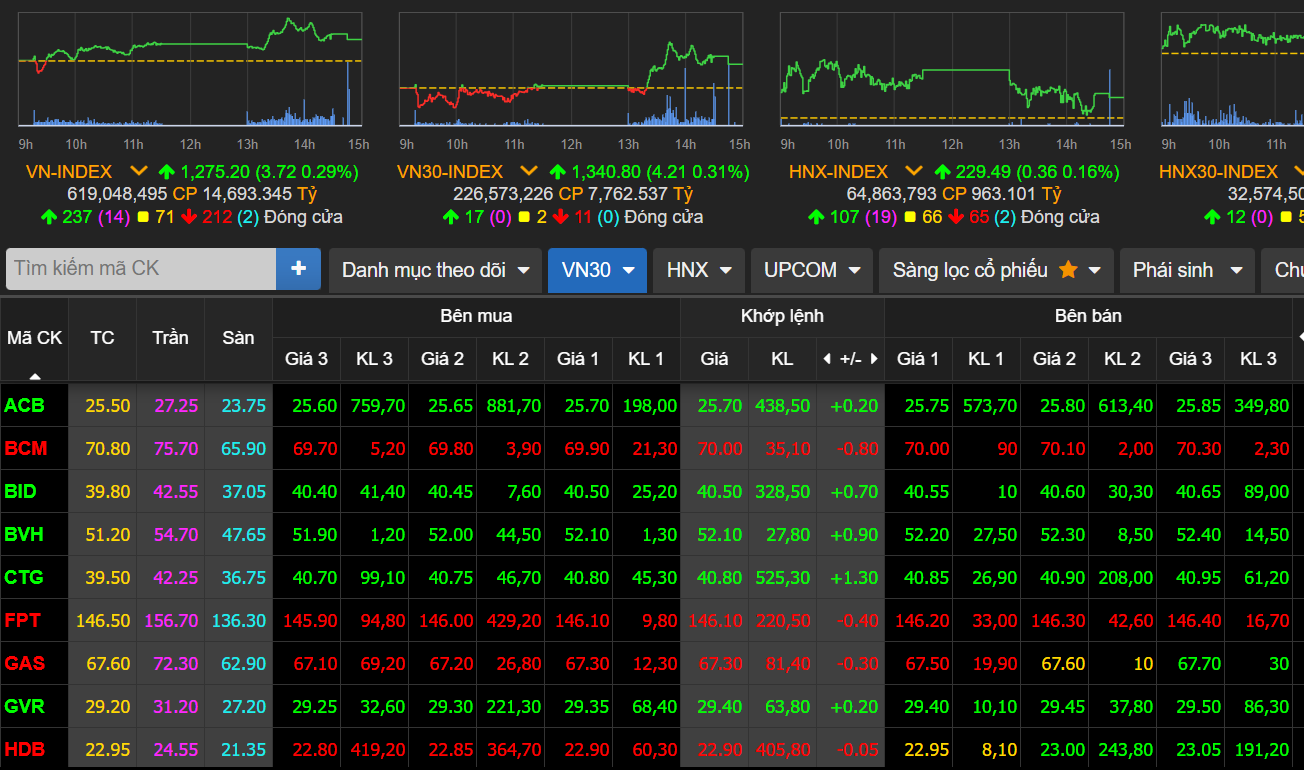The image size is (1304, 770).
Task: Select the FPT stock symbol
Action: tap(23, 620)
